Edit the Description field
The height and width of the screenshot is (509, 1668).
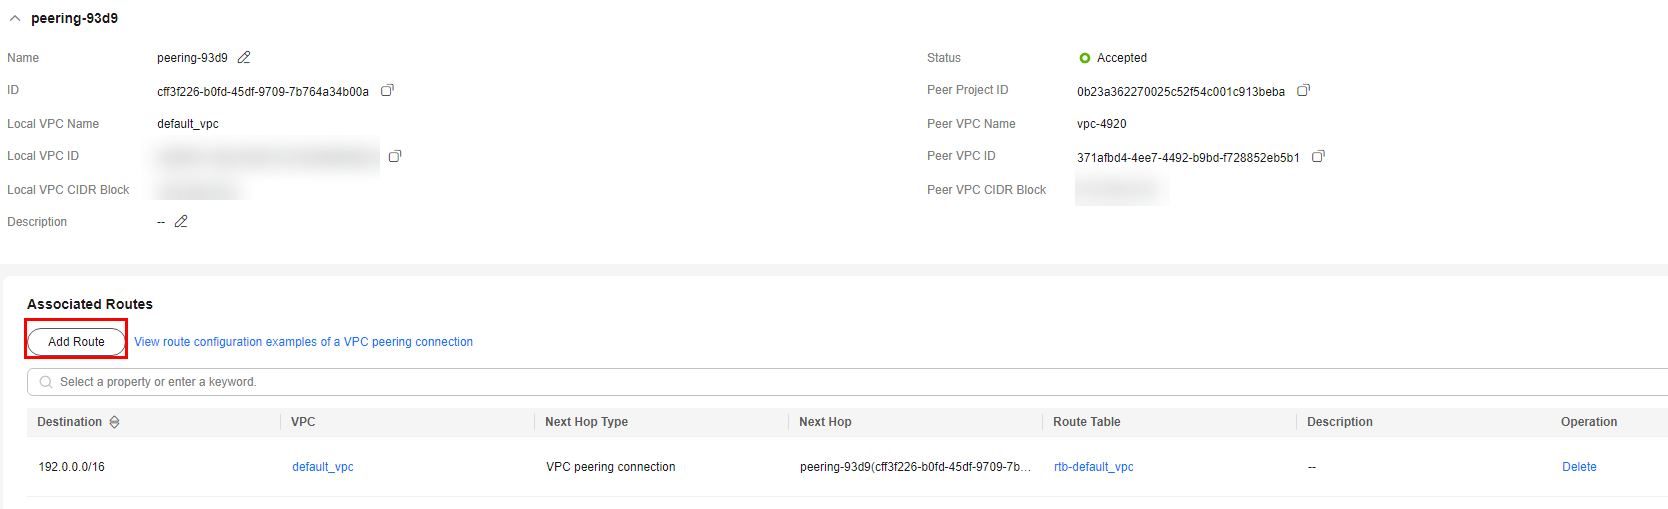click(x=181, y=222)
